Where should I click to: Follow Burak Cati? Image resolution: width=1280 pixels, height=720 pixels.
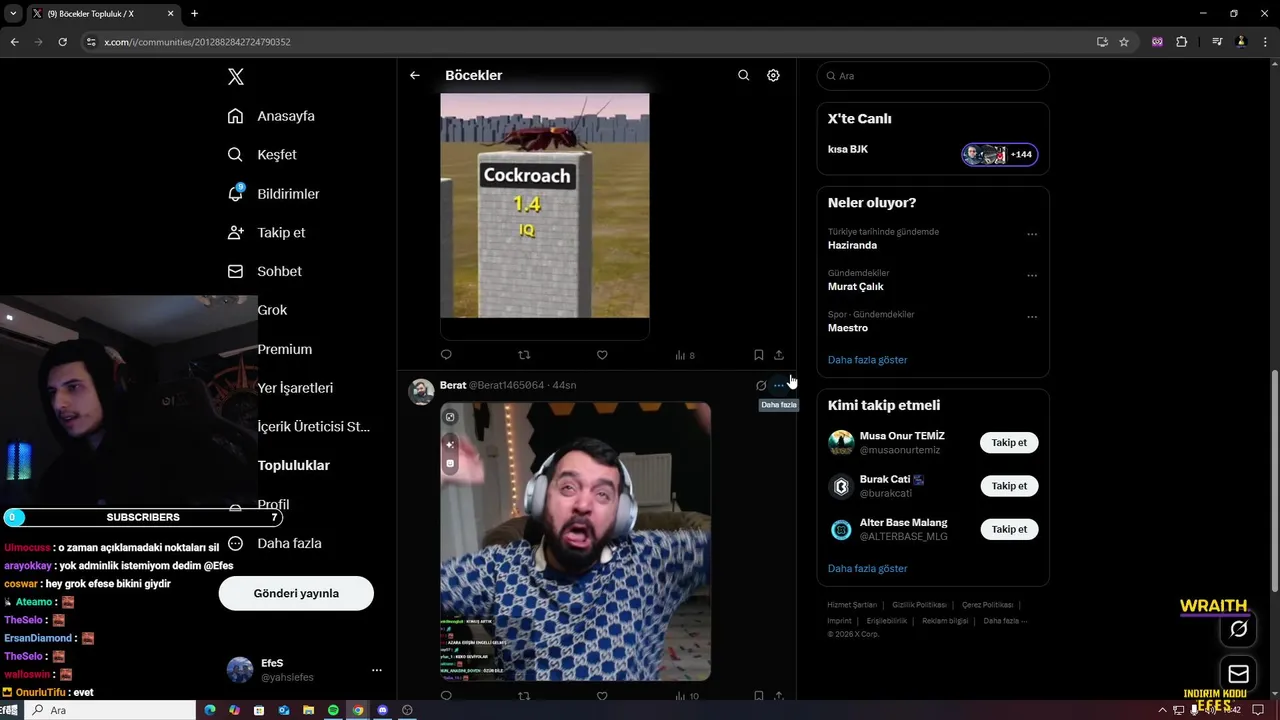1009,486
